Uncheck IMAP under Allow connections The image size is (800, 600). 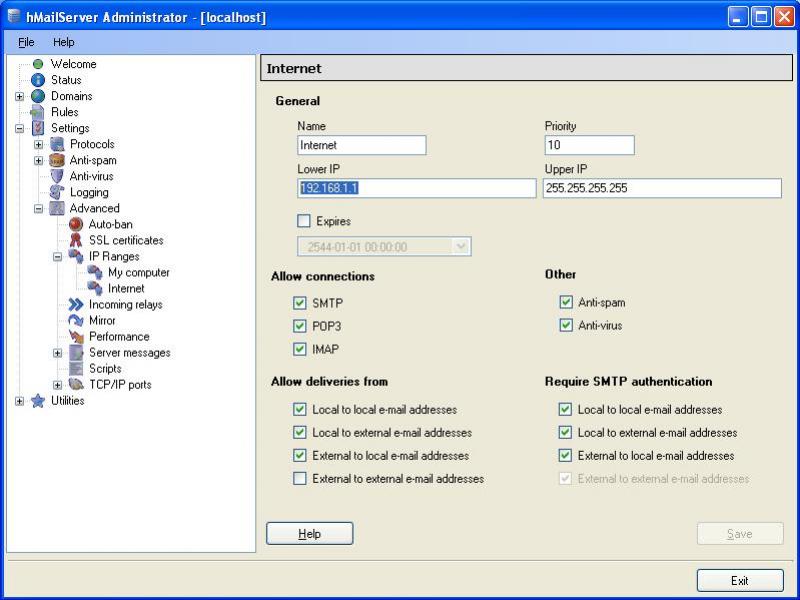[x=299, y=349]
